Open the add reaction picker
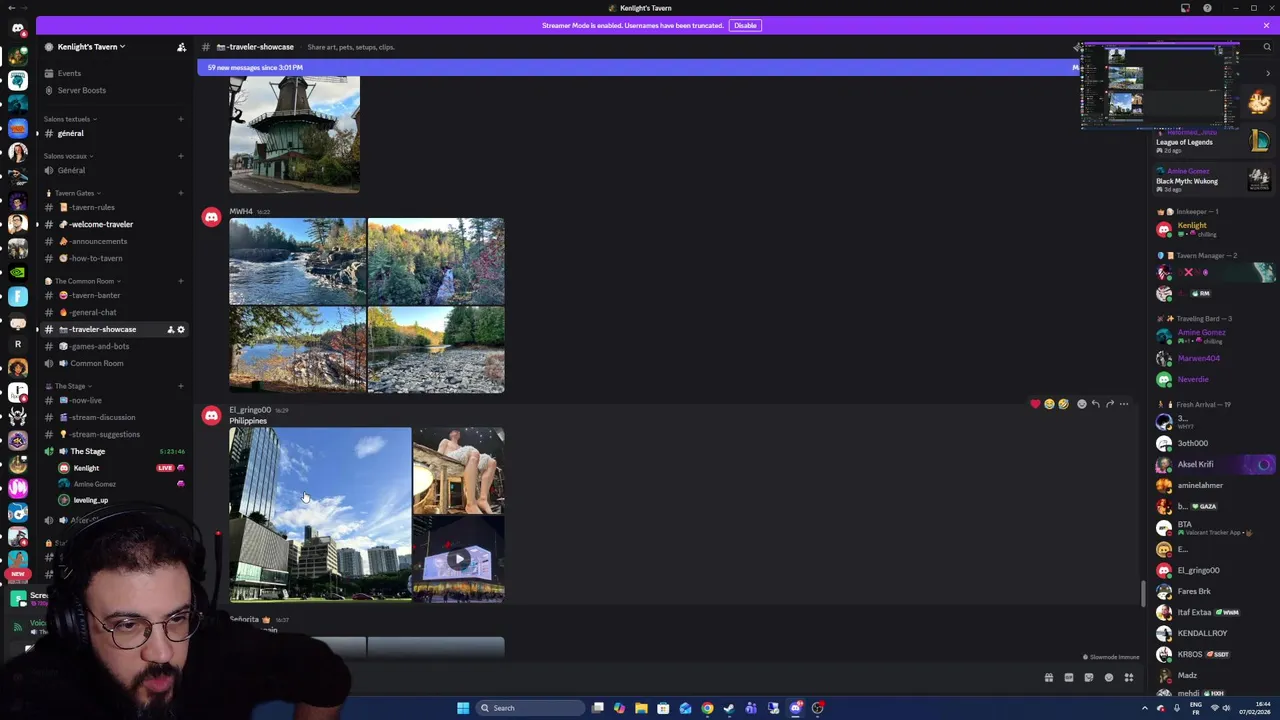Image resolution: width=1280 pixels, height=720 pixels. pos(1081,404)
